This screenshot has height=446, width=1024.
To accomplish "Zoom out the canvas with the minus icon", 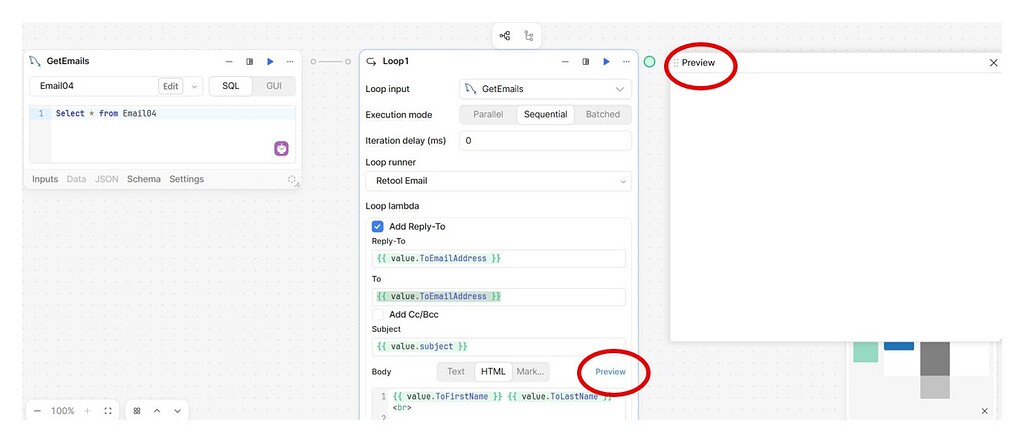I will point(37,411).
